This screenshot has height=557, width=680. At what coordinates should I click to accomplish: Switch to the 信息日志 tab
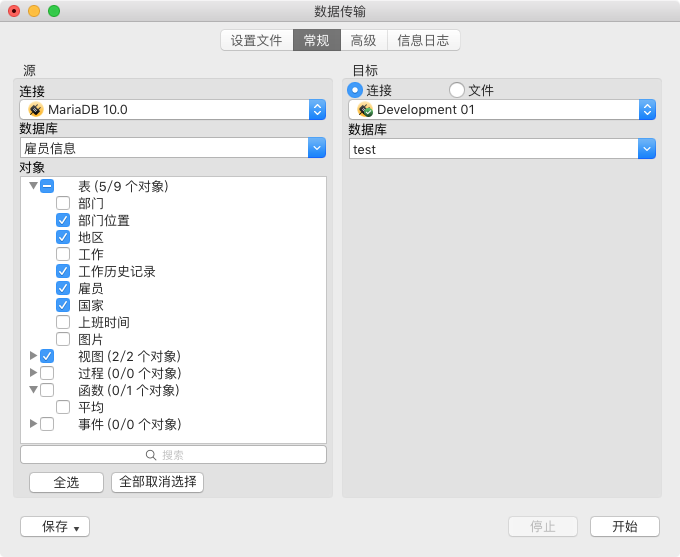click(423, 40)
